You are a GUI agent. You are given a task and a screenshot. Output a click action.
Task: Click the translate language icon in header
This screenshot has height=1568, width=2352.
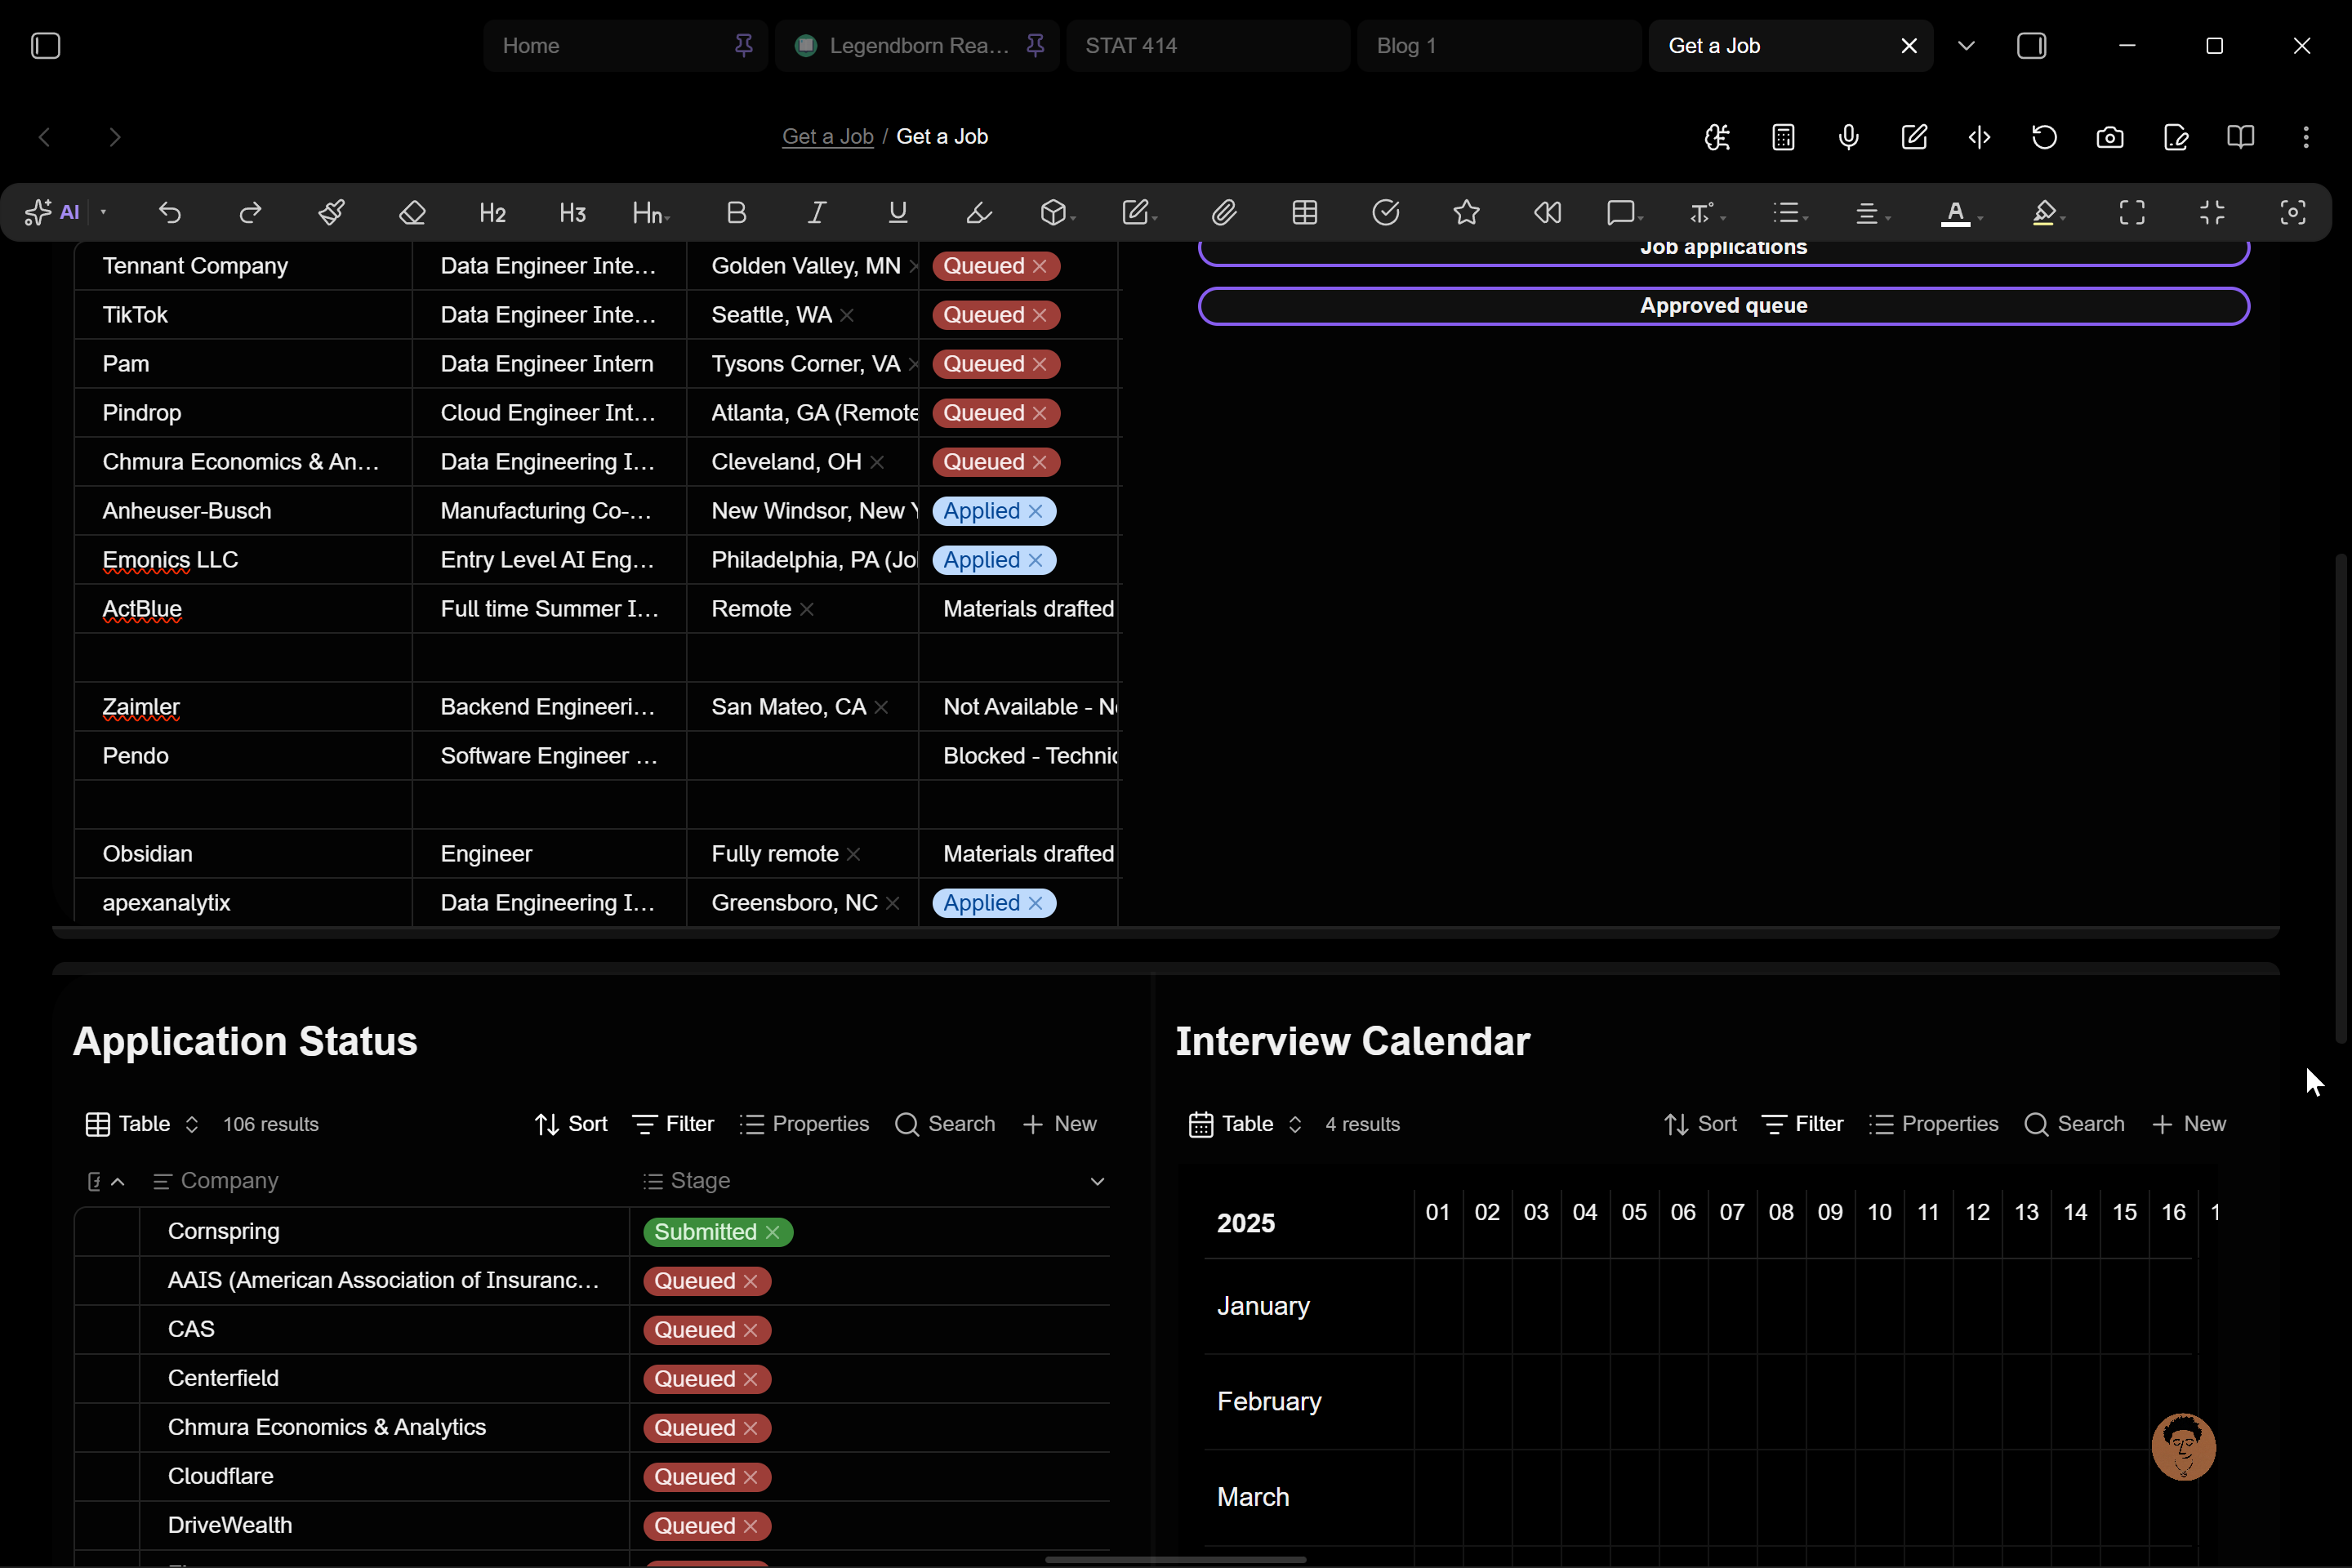1717,137
